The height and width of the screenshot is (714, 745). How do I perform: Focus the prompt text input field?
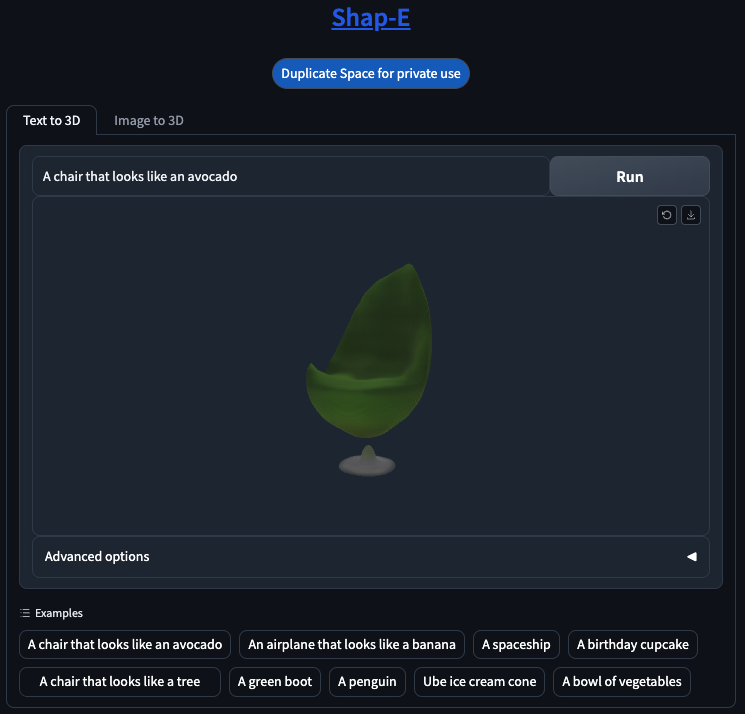[291, 176]
